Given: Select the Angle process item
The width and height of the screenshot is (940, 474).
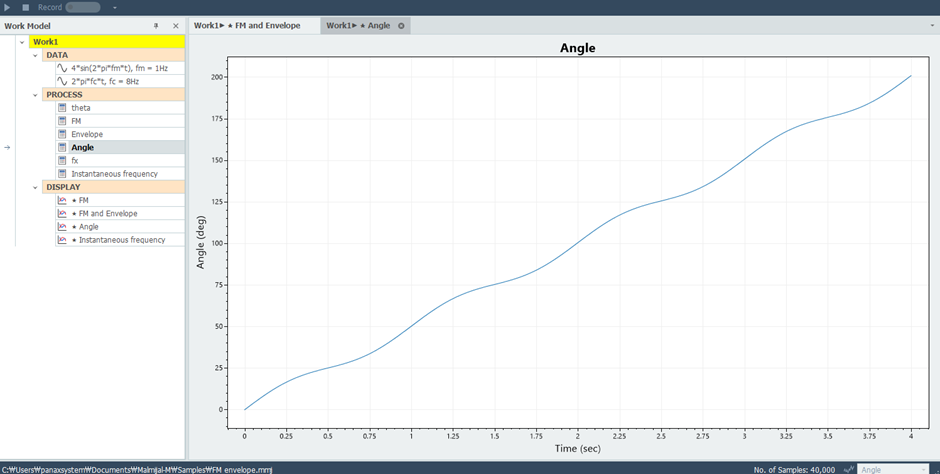Looking at the screenshot, I should [x=120, y=147].
